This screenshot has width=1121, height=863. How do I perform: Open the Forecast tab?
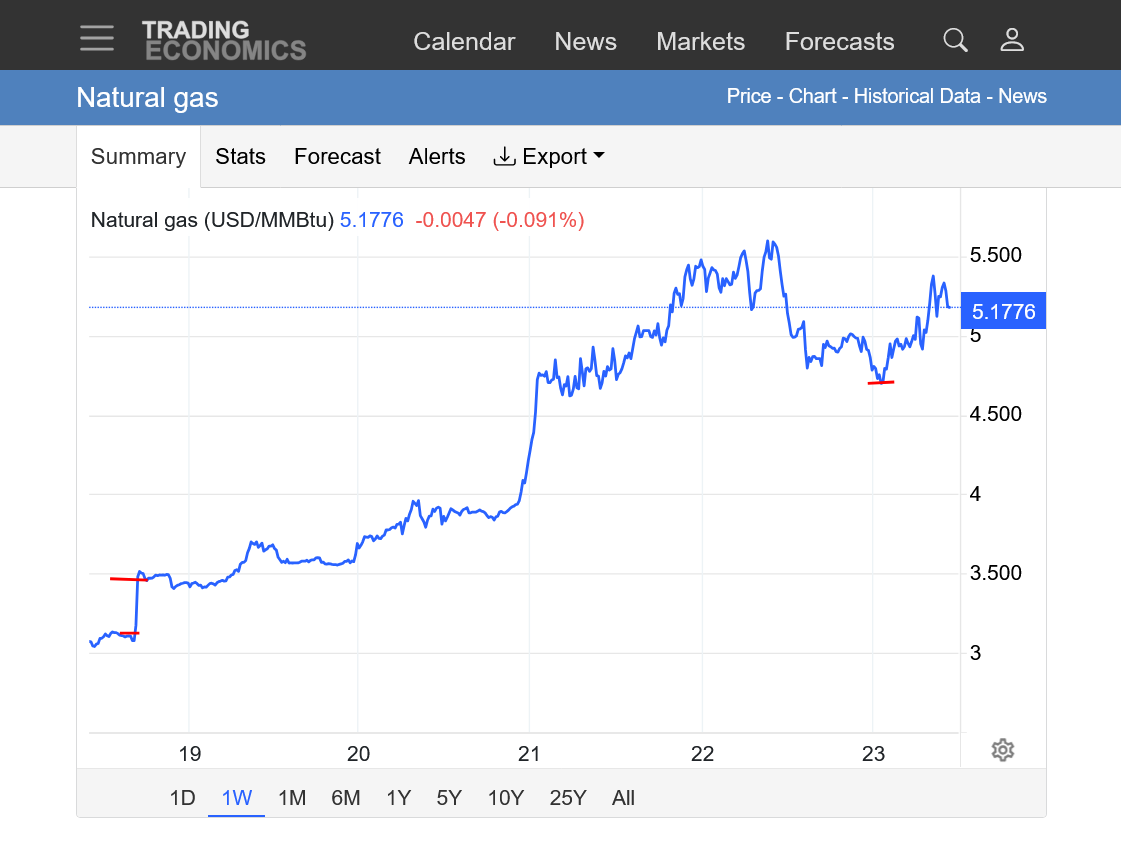(x=337, y=157)
